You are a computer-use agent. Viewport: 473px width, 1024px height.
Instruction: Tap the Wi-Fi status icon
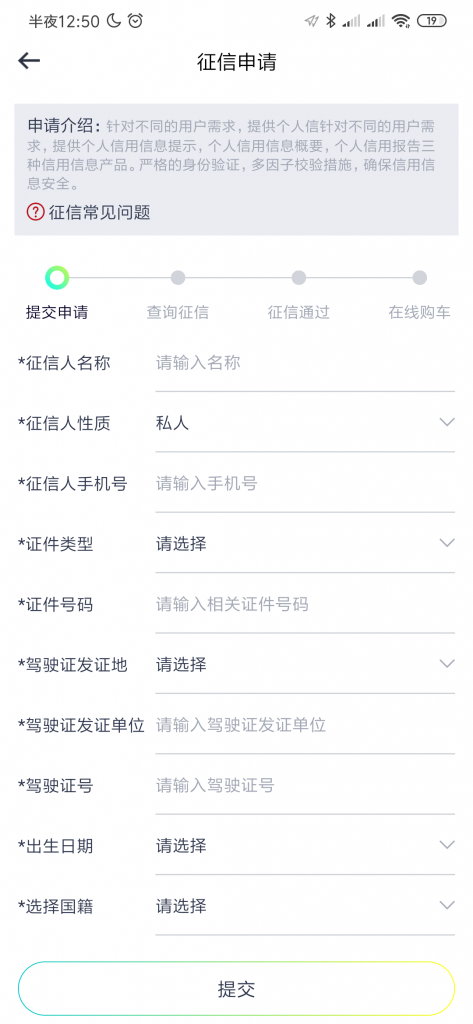(400, 21)
